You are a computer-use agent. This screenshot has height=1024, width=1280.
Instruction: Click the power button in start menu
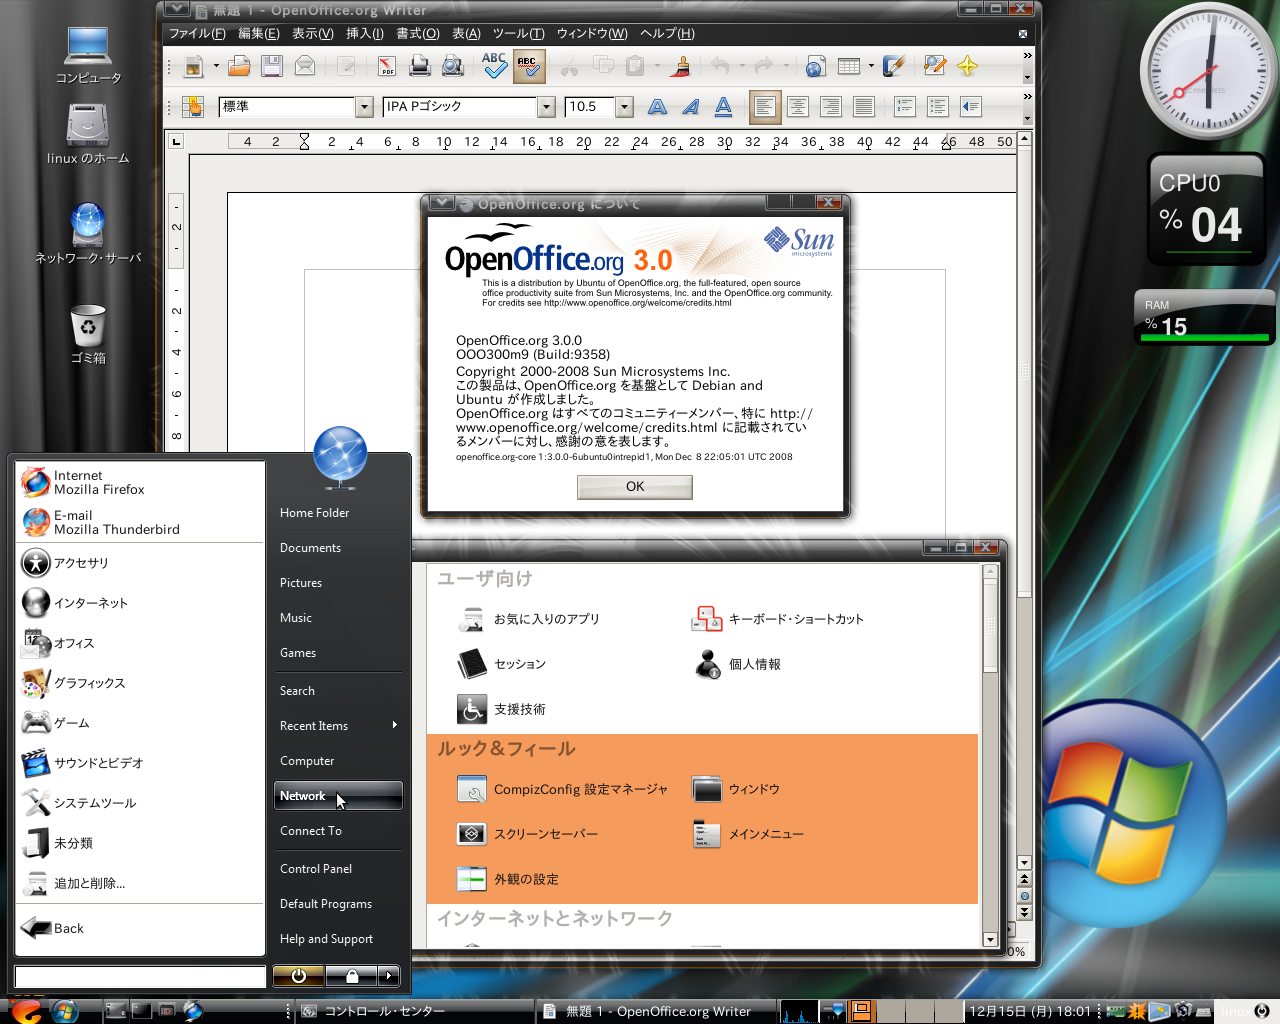298,975
